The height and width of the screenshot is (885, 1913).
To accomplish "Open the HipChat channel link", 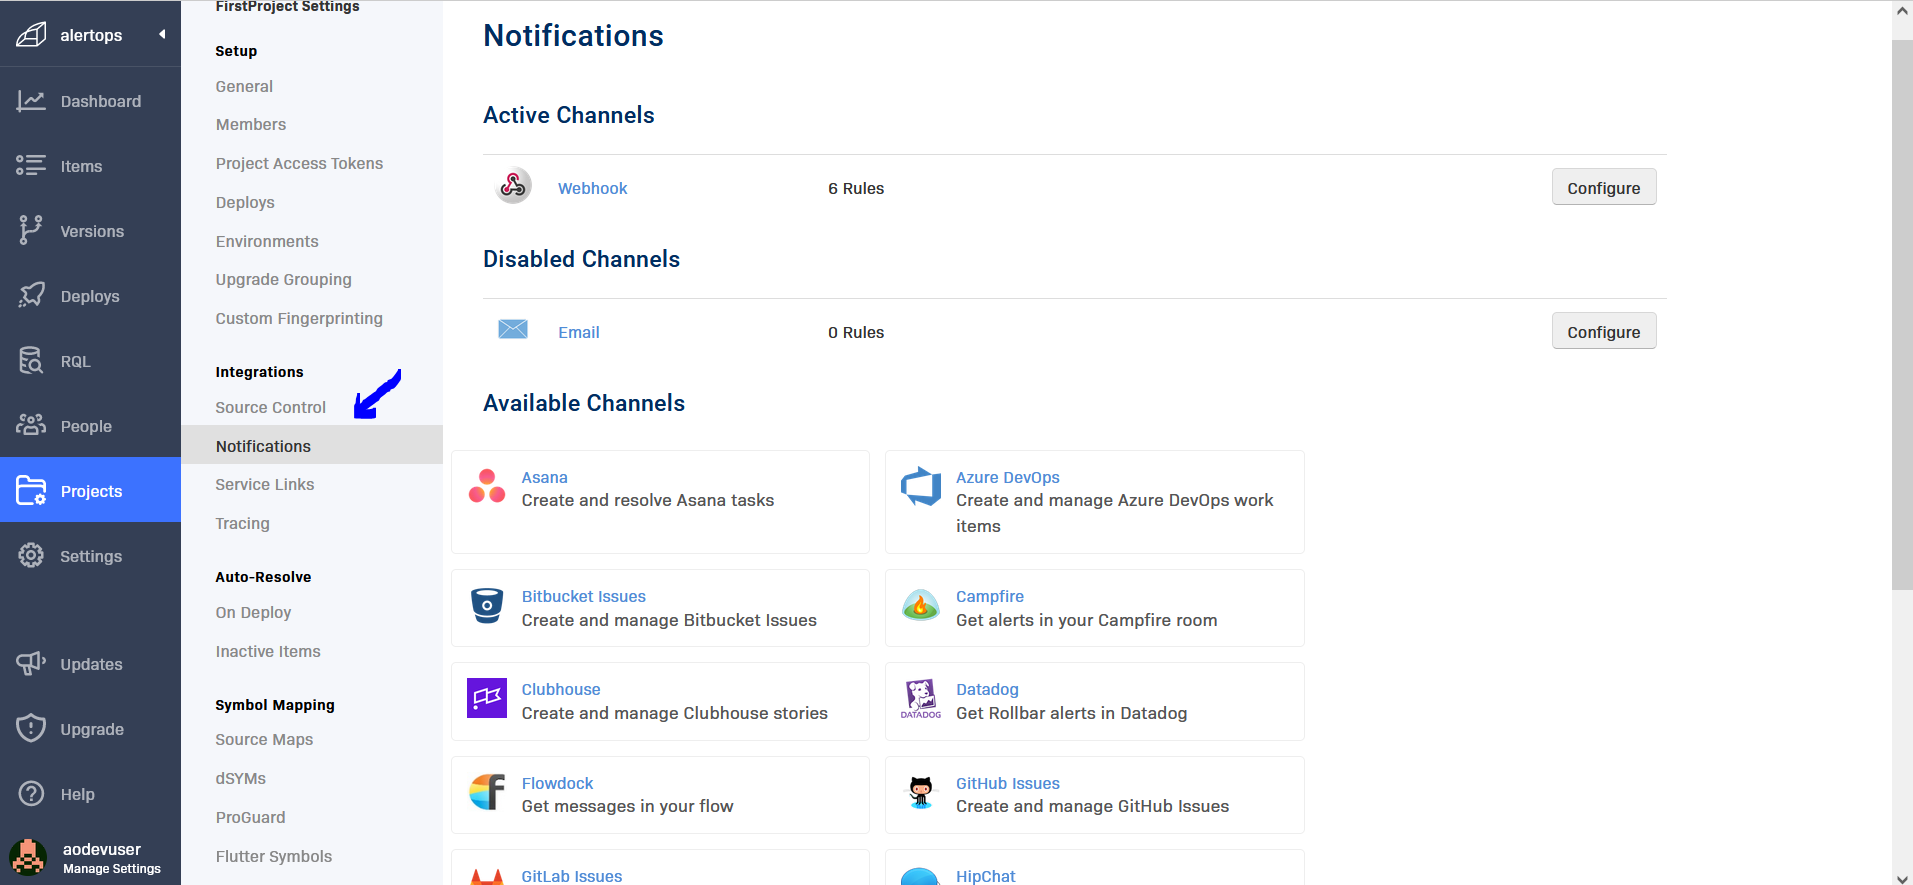I will 985,876.
